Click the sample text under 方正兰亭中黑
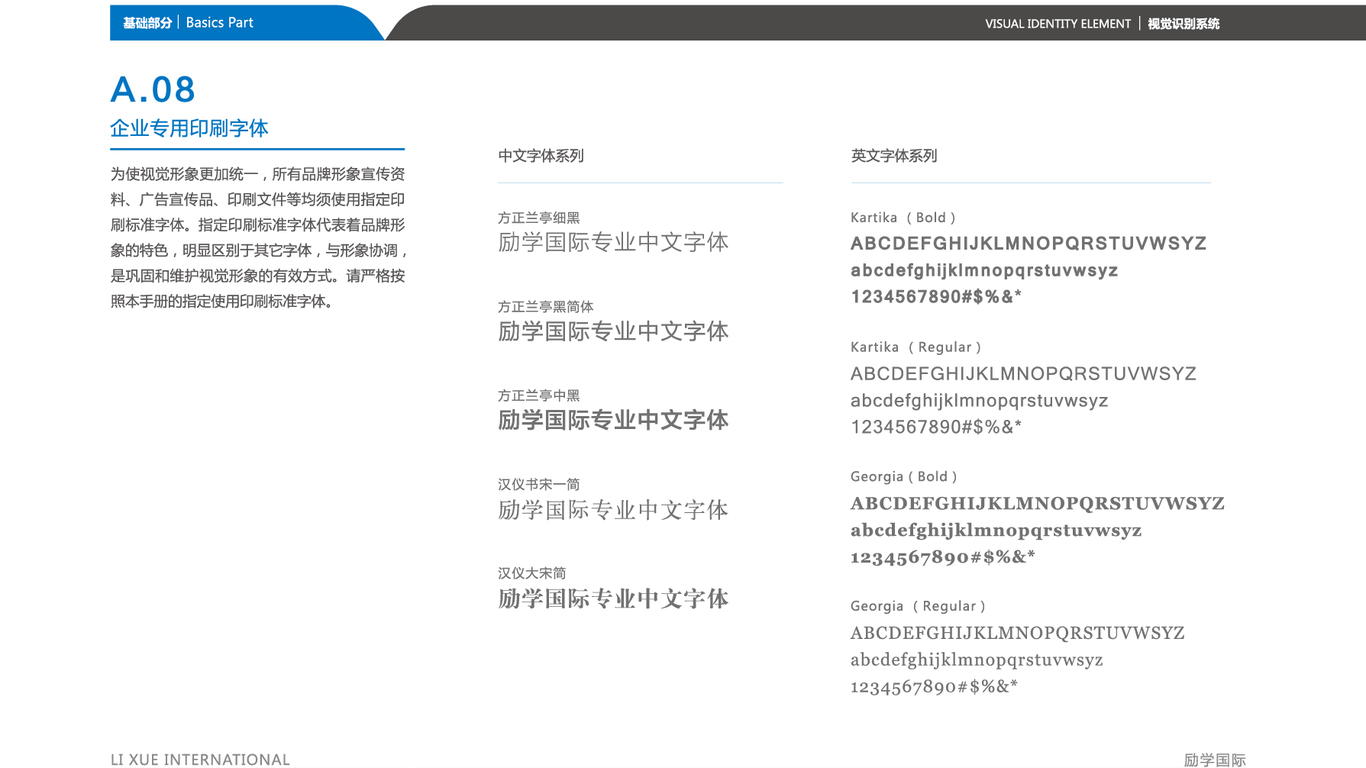The height and width of the screenshot is (768, 1366). [613, 420]
